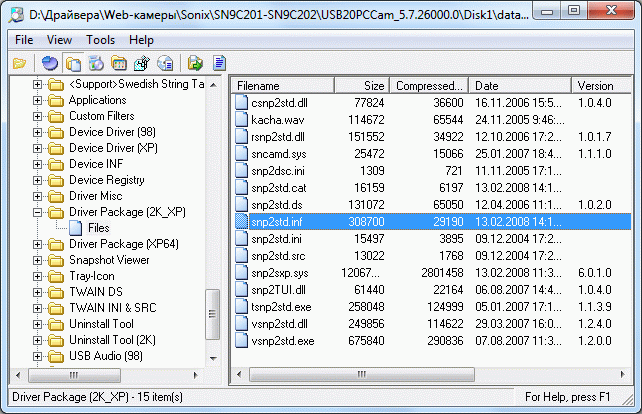The width and height of the screenshot is (642, 414).
Task: Select the snp2std.ini file name
Action: click(x=276, y=239)
